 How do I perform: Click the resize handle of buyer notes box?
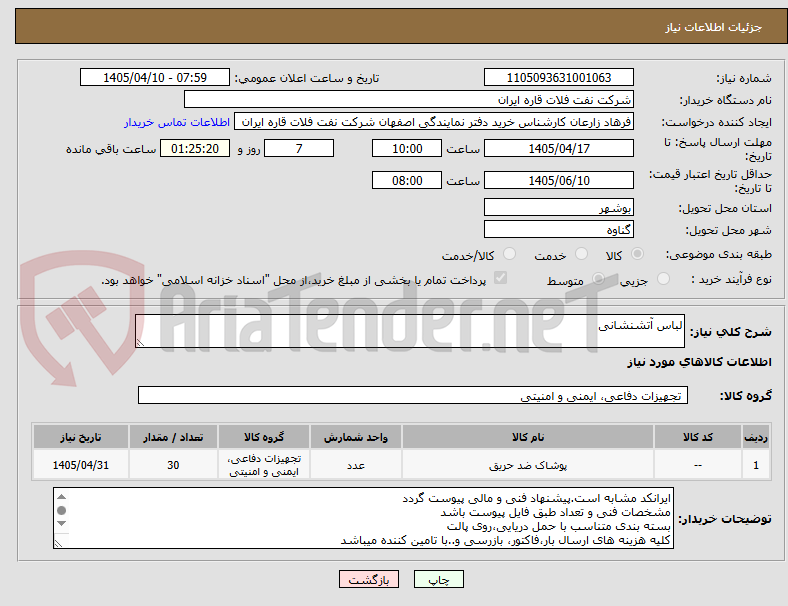coord(58,543)
